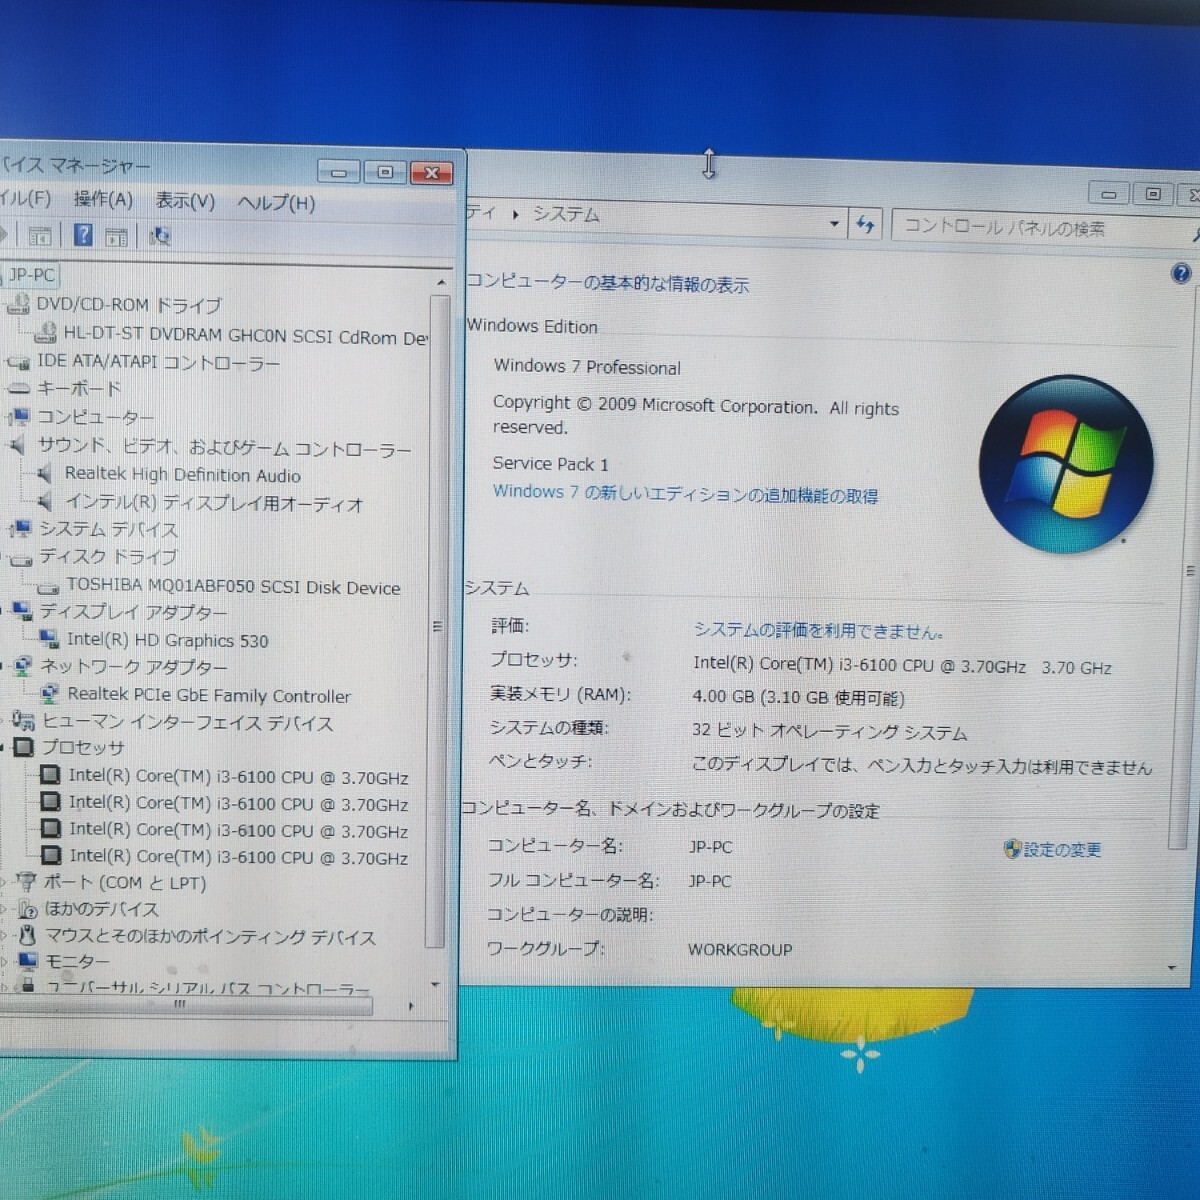Select the ディスク ドライブ category label
Image resolution: width=1200 pixels, height=1200 pixels.
point(108,556)
